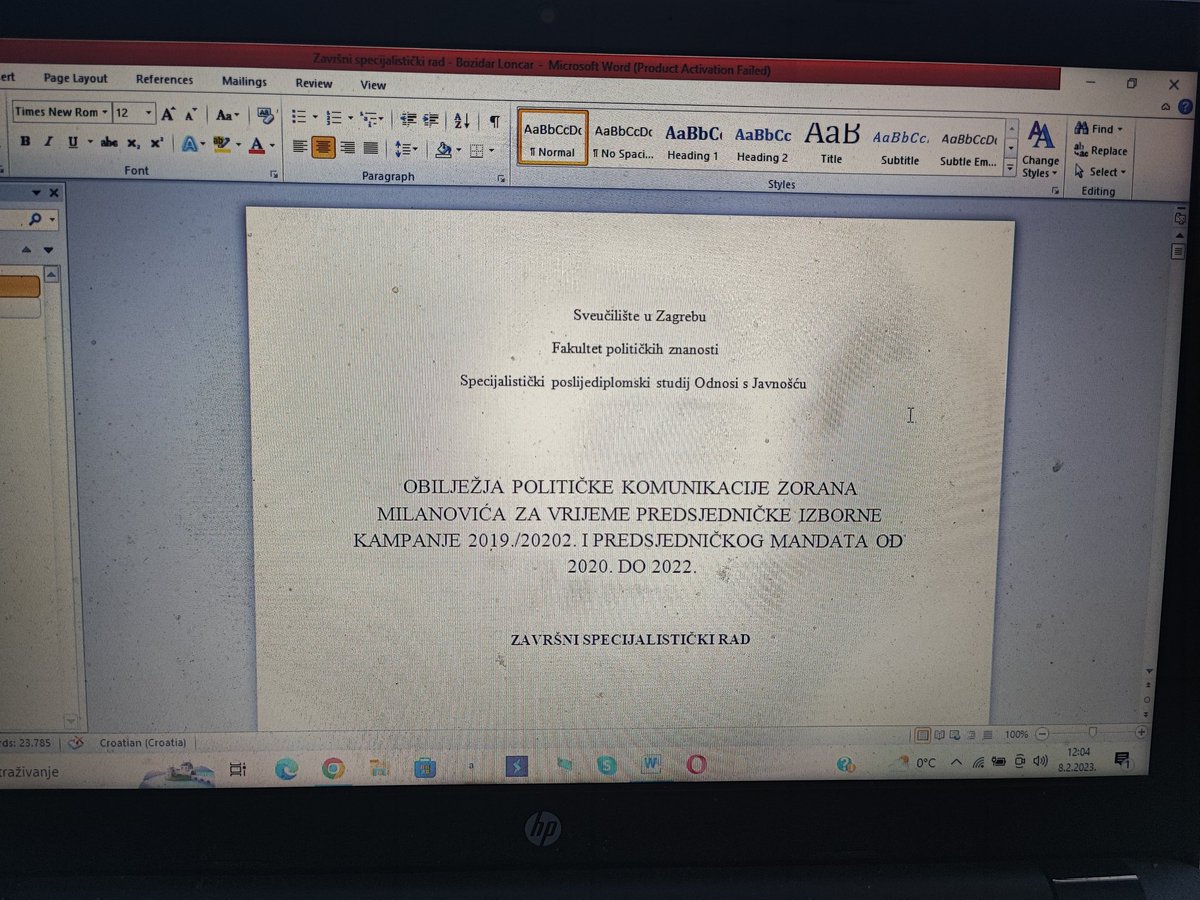Apply the Normal style
This screenshot has width=1200, height=900.
tap(552, 138)
